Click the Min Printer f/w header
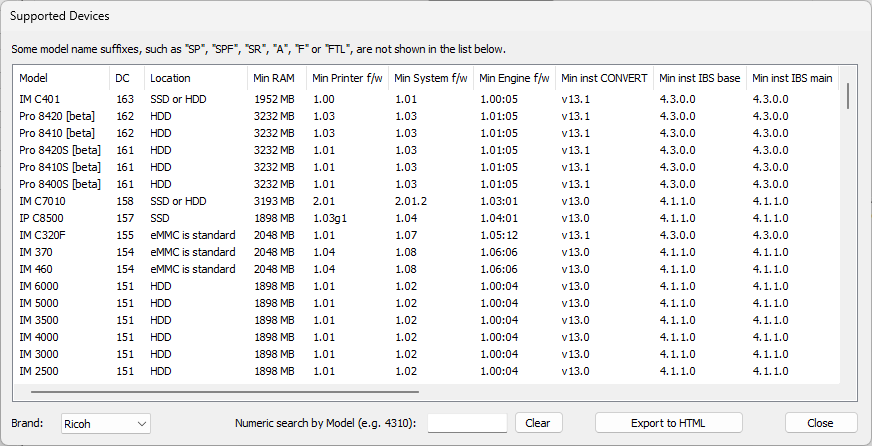 tap(346, 78)
